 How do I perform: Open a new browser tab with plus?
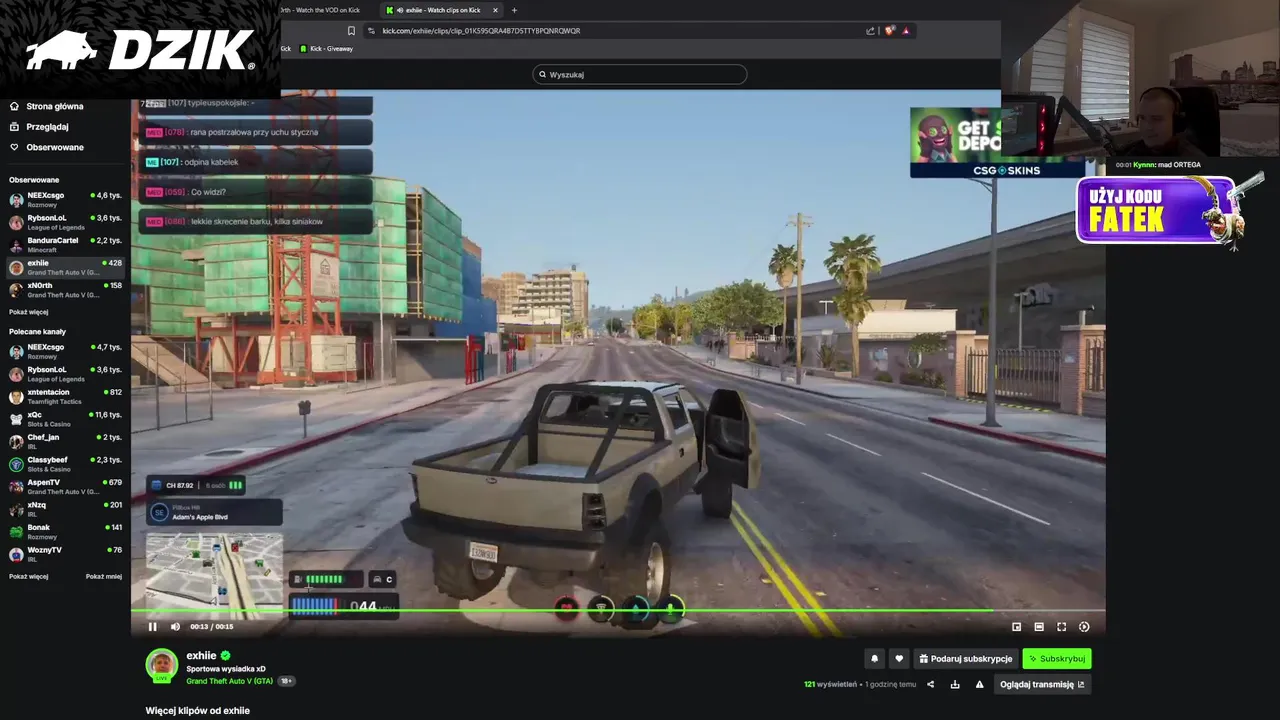(x=514, y=10)
